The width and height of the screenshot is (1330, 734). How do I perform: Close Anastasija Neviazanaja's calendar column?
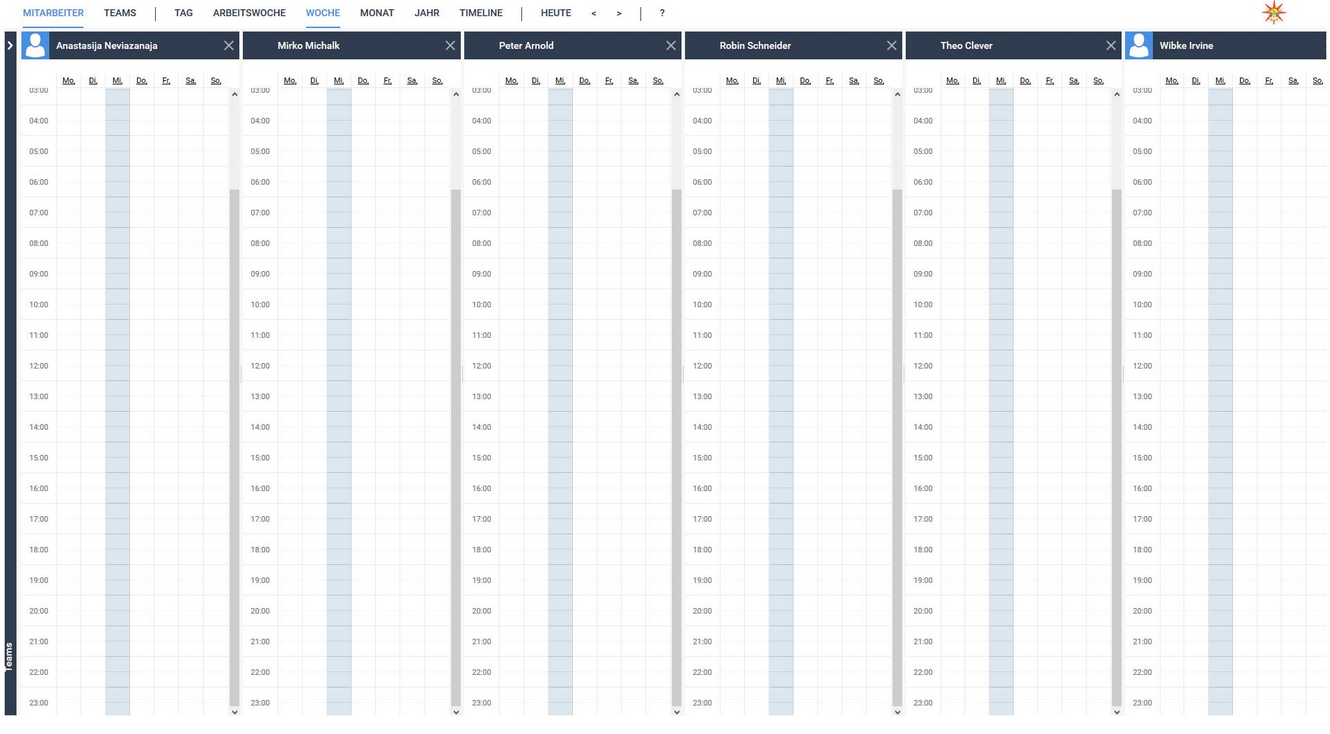pyautogui.click(x=229, y=46)
